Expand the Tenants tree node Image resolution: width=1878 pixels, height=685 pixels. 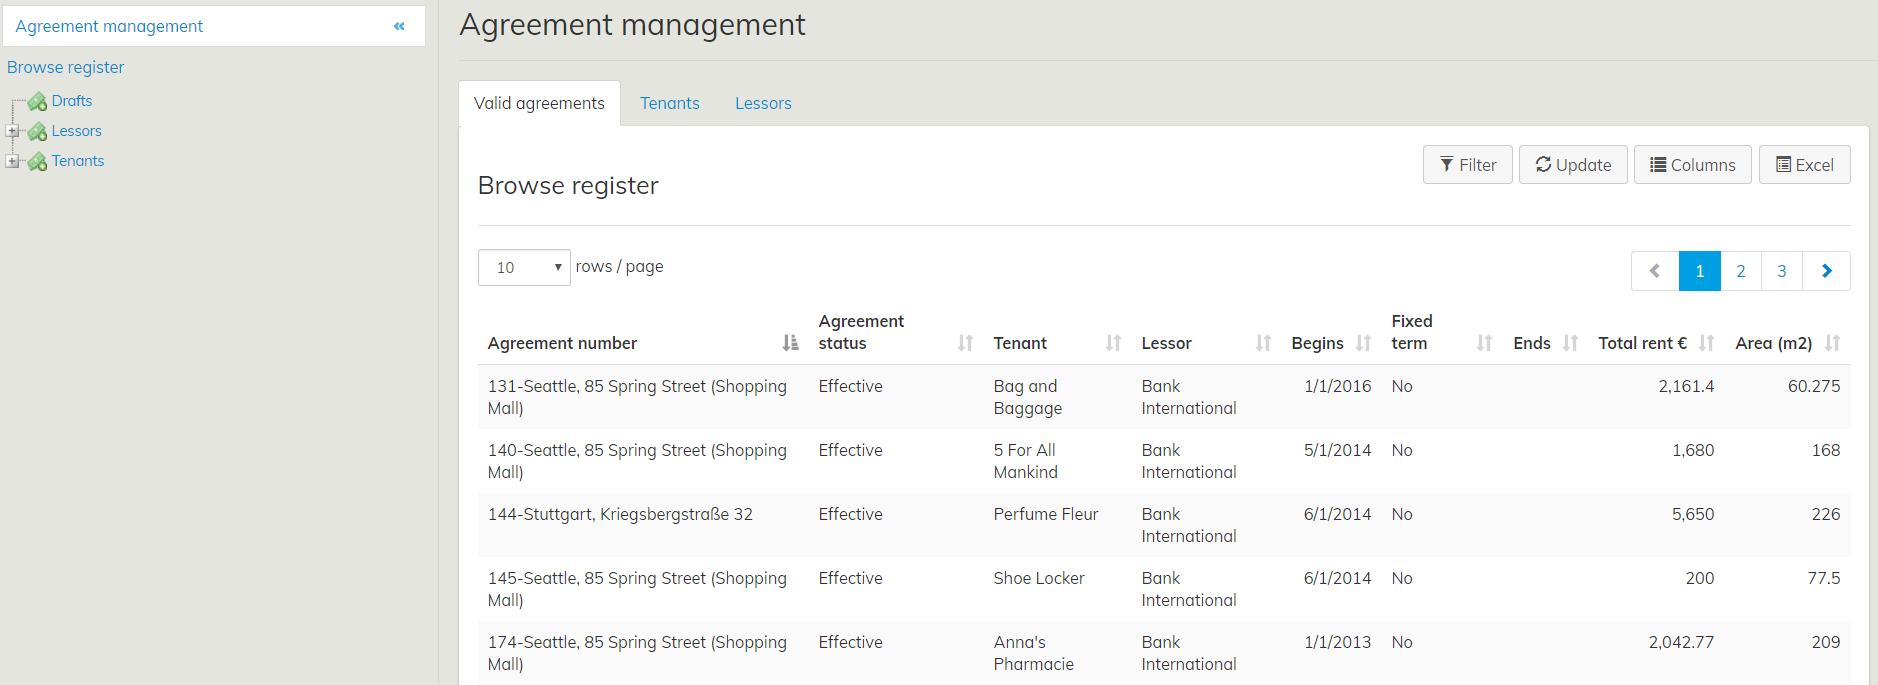click(x=12, y=161)
